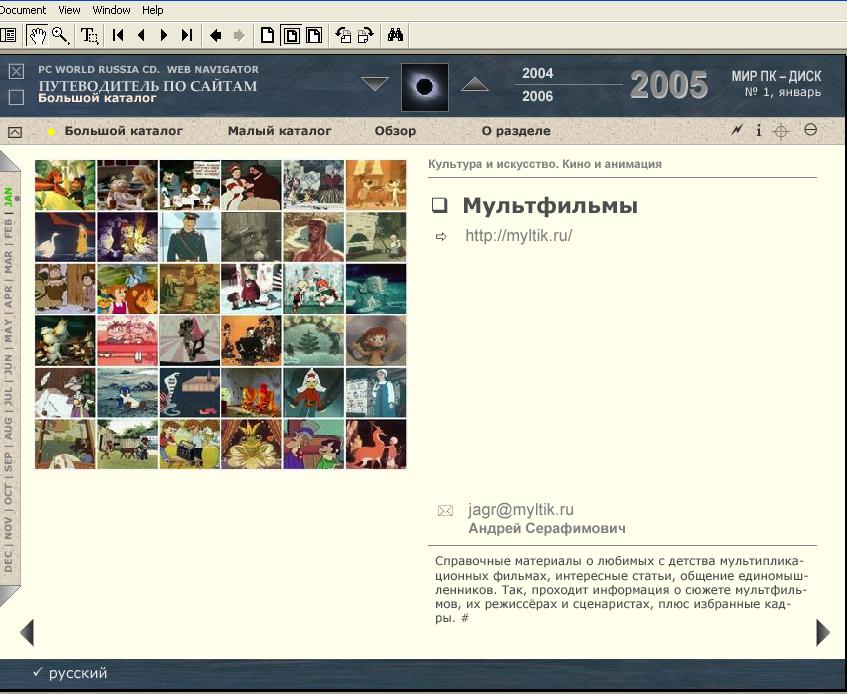Go to previous catalog entry arrow

[x=27, y=632]
